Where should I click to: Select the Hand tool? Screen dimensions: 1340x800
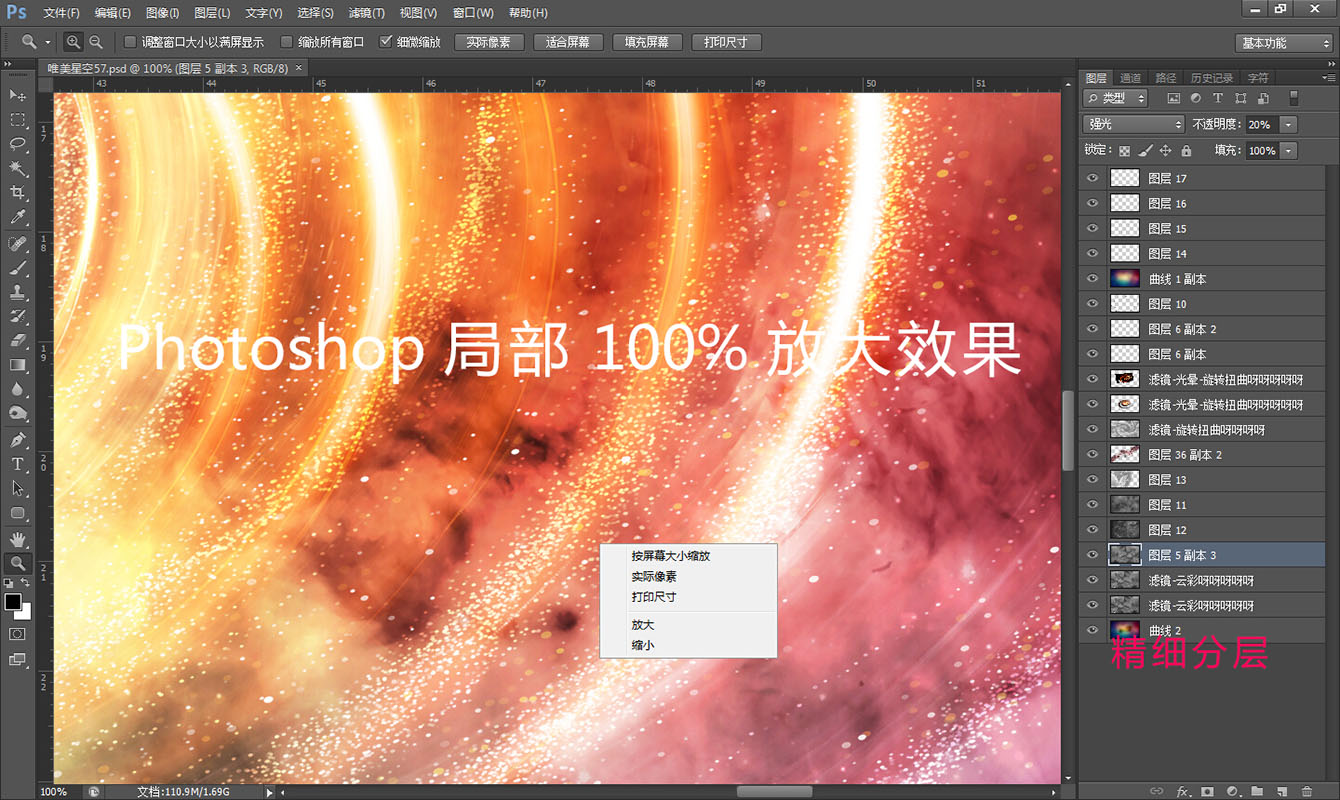pos(18,540)
